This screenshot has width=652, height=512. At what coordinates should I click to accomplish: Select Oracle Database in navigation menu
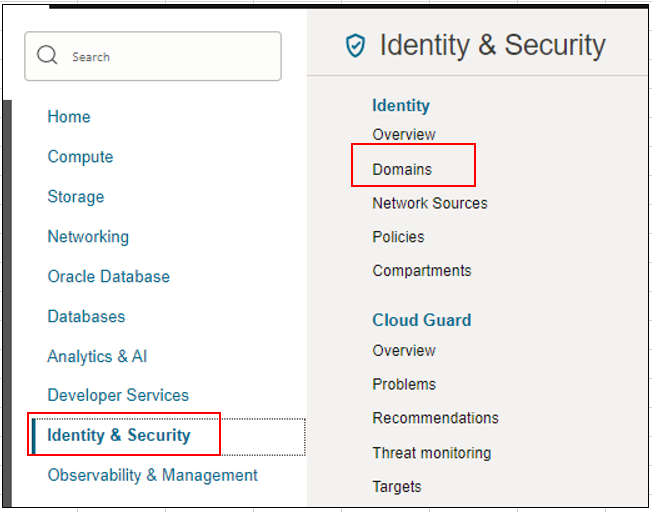pyautogui.click(x=109, y=277)
